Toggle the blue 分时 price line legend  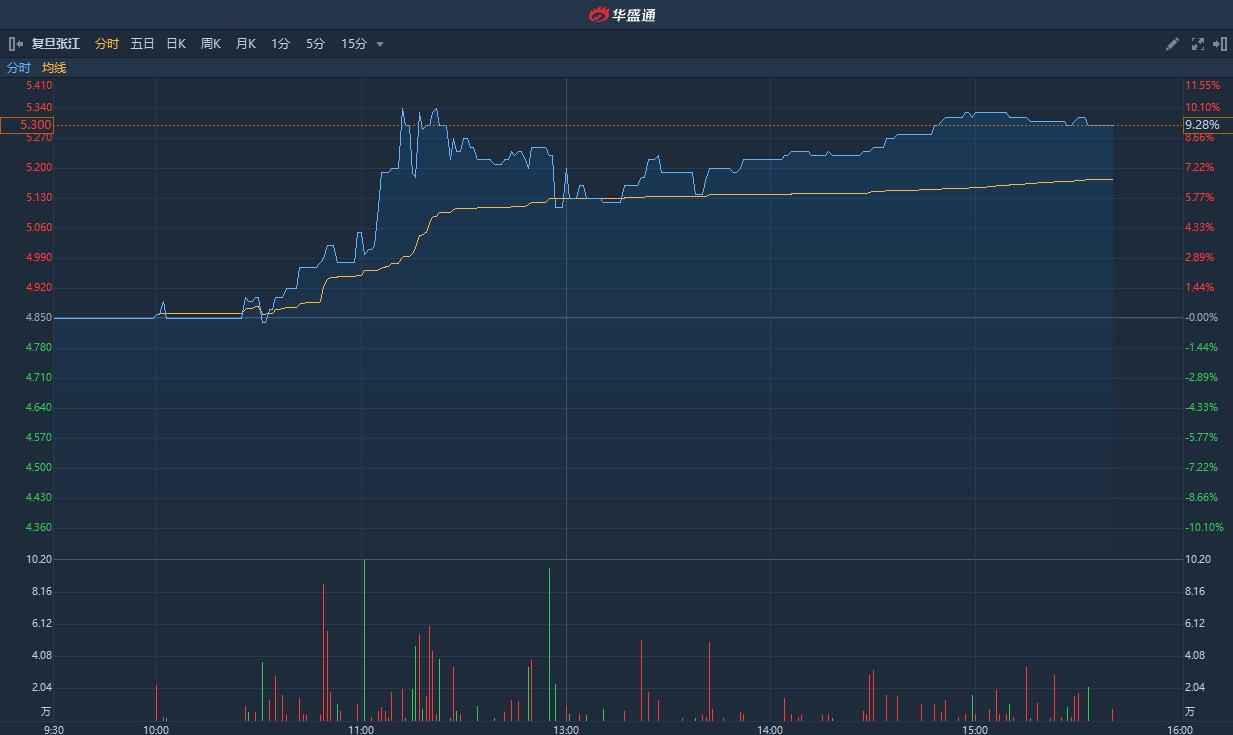pos(19,68)
